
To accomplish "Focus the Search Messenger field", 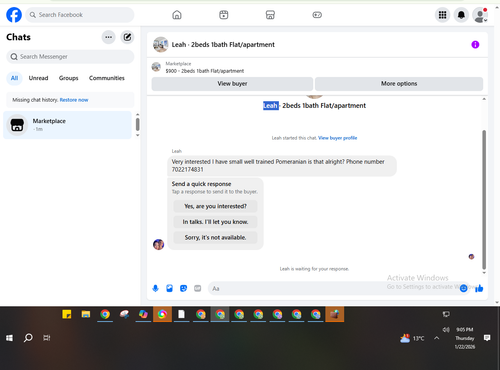I will pos(70,57).
